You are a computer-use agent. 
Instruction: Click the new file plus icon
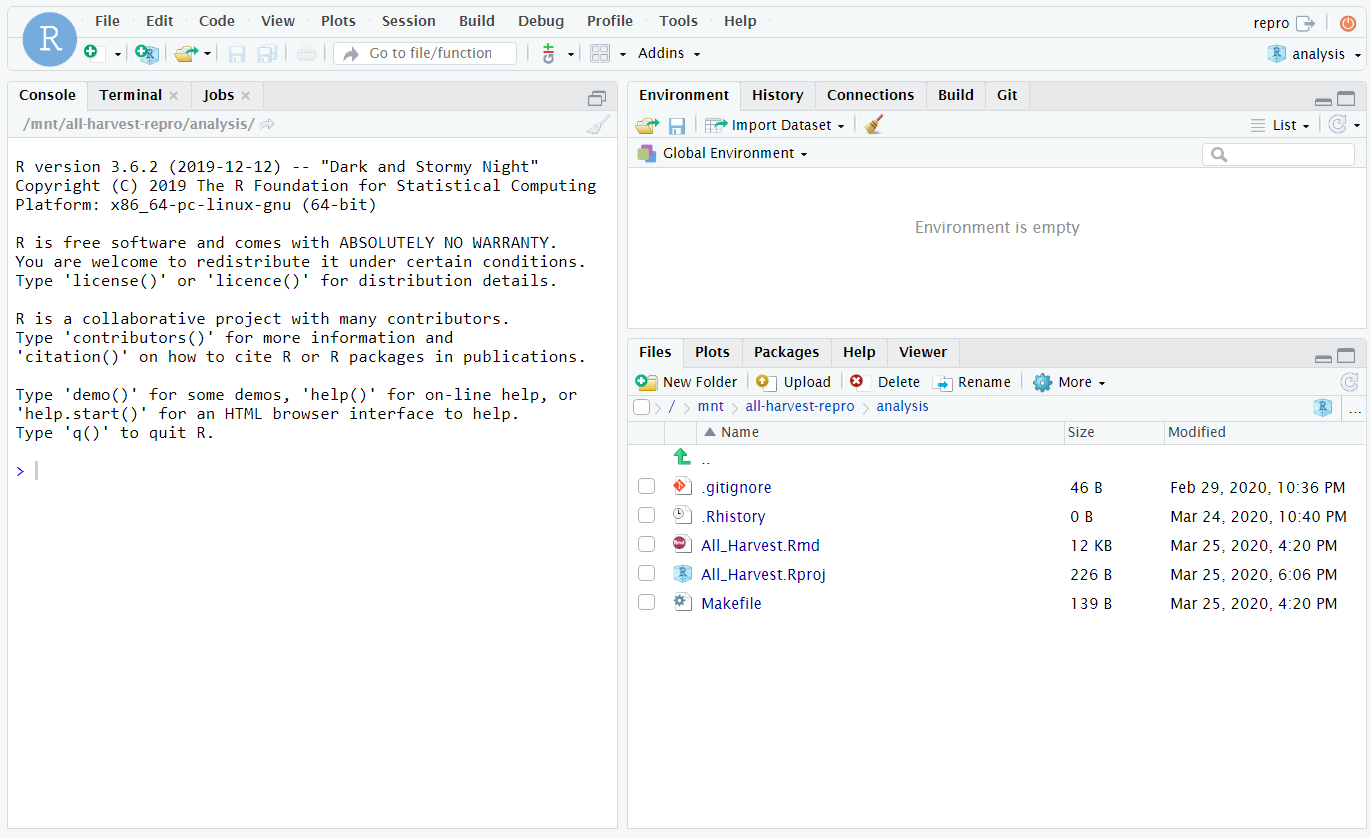(93, 53)
